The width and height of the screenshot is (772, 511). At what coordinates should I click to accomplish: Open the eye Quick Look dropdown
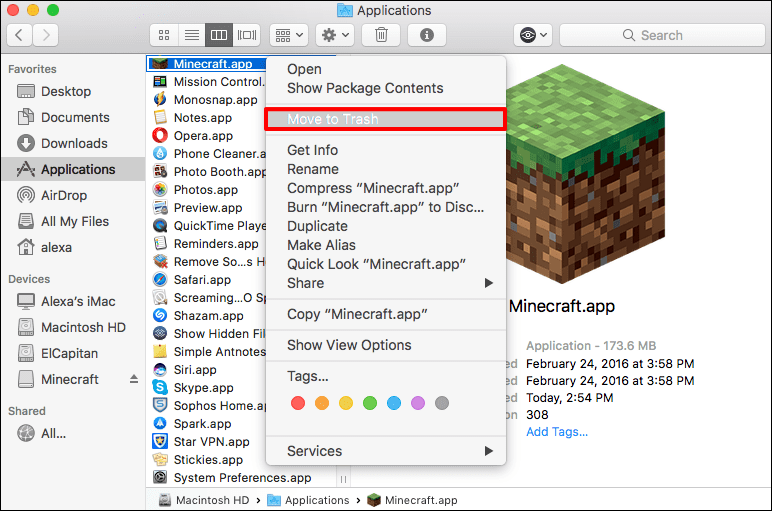point(533,35)
